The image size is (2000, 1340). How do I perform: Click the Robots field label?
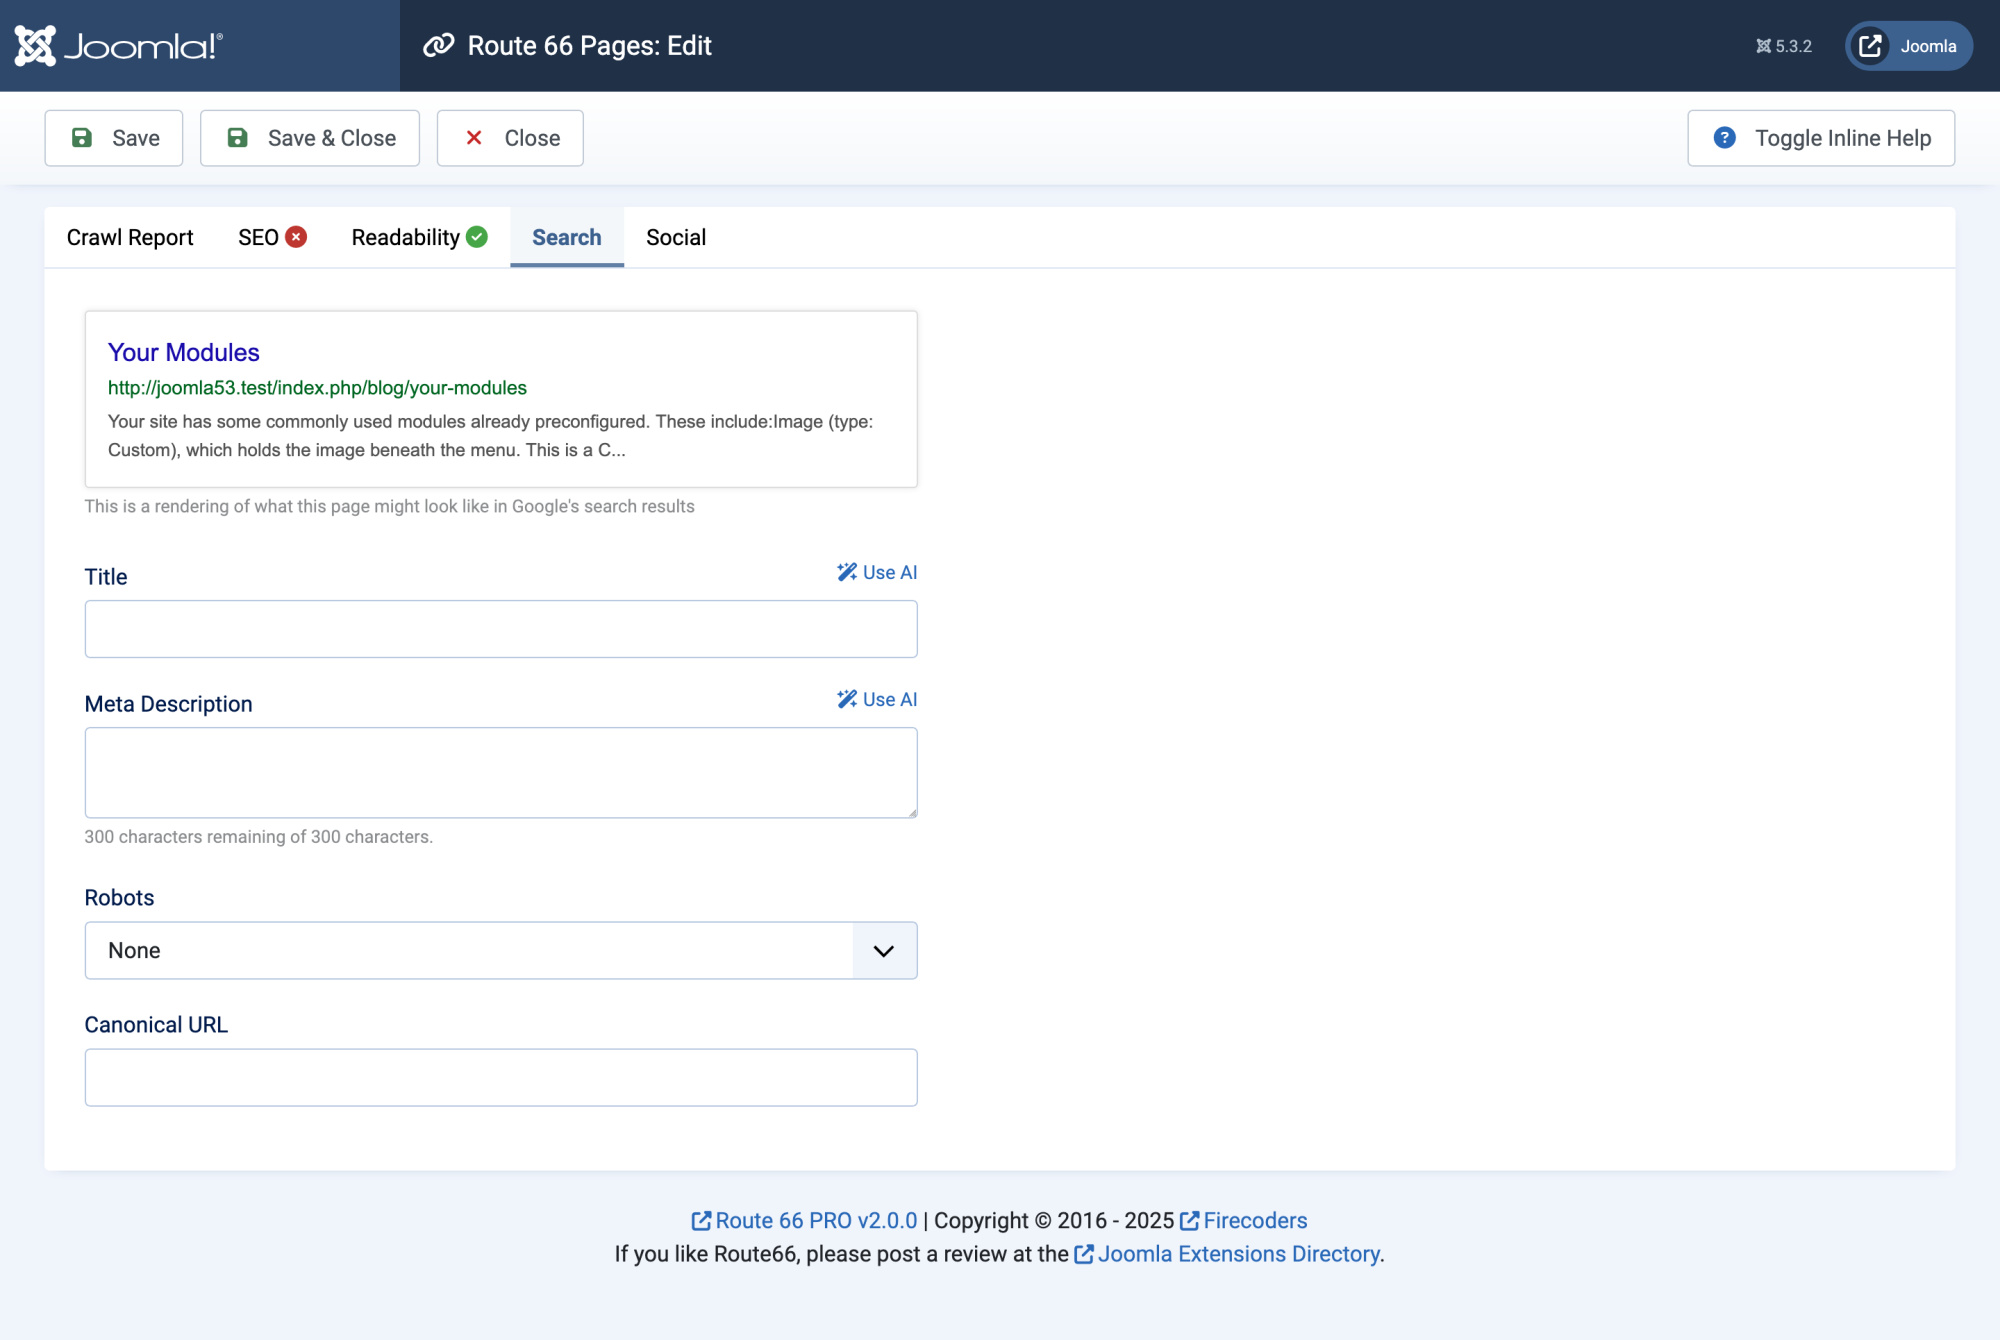click(119, 898)
